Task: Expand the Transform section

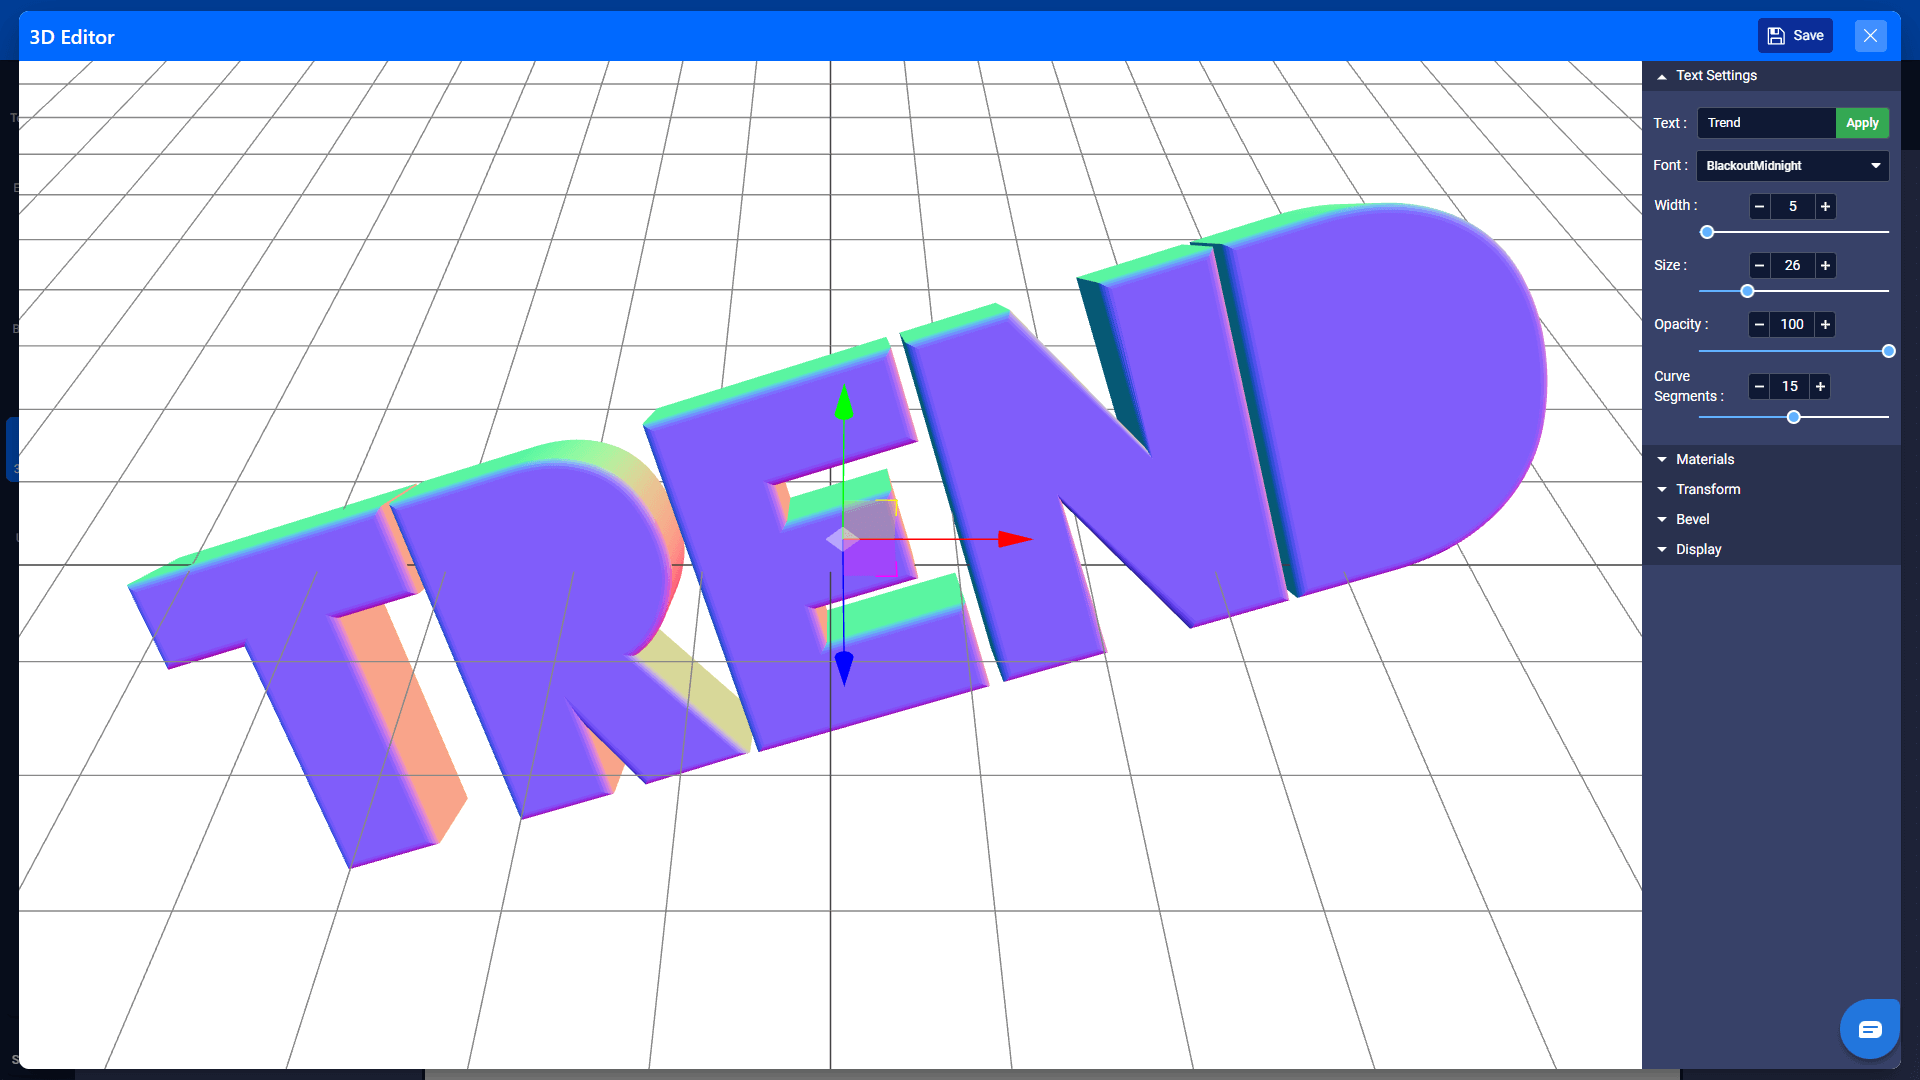Action: coord(1706,489)
